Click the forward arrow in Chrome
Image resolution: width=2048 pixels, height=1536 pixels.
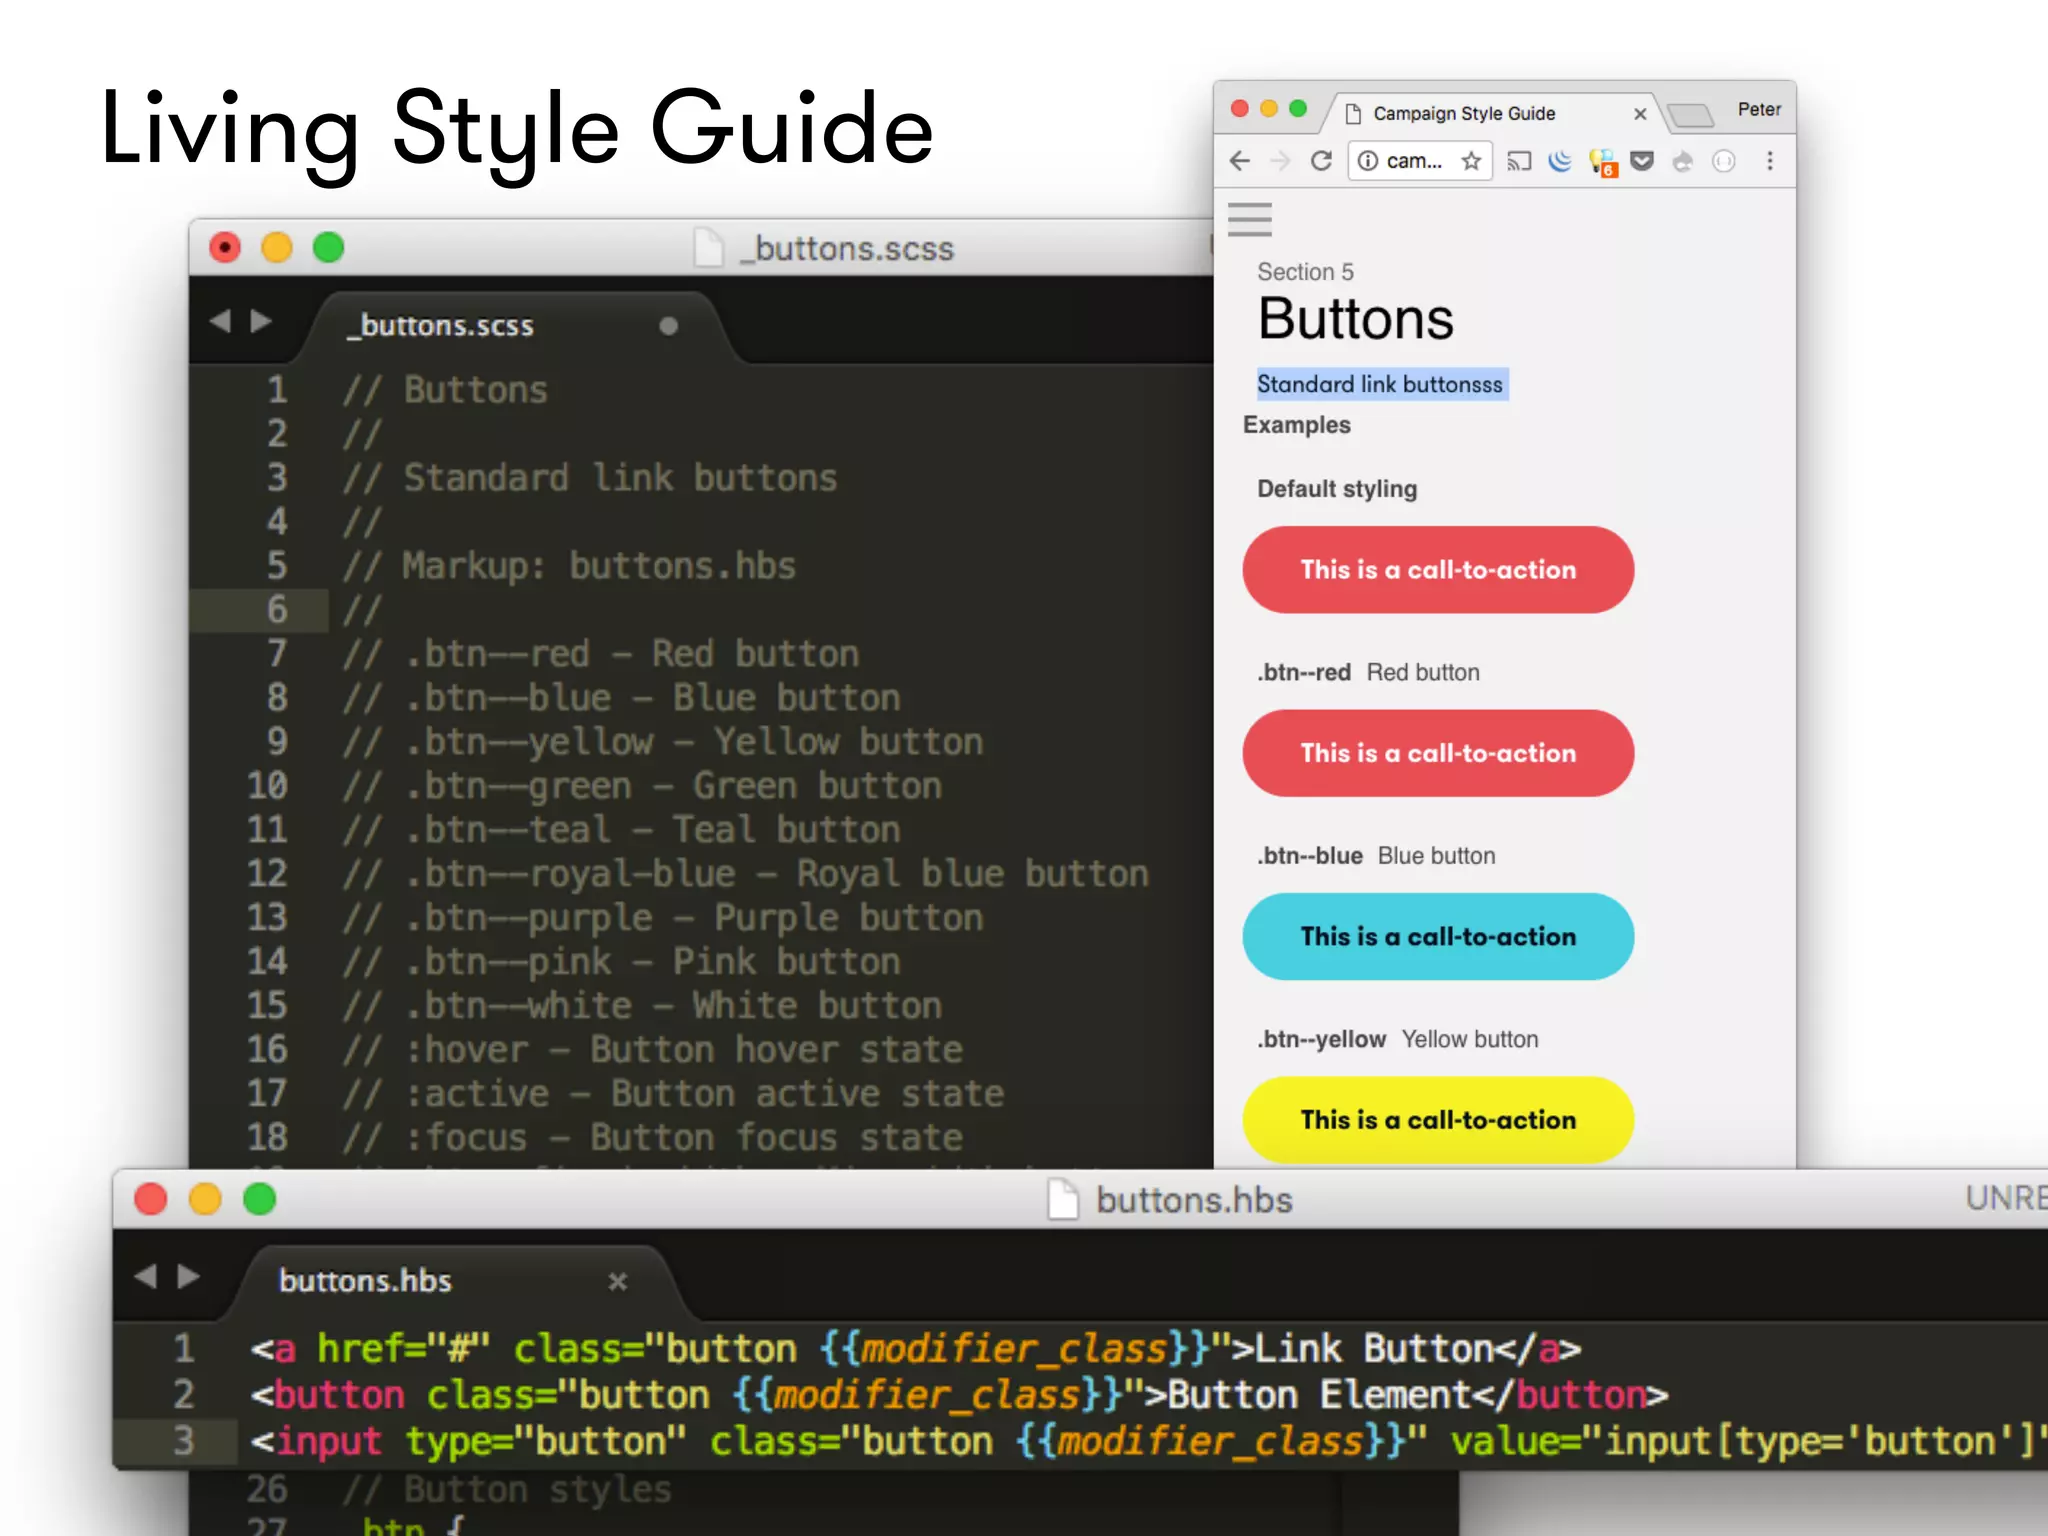[x=1280, y=161]
